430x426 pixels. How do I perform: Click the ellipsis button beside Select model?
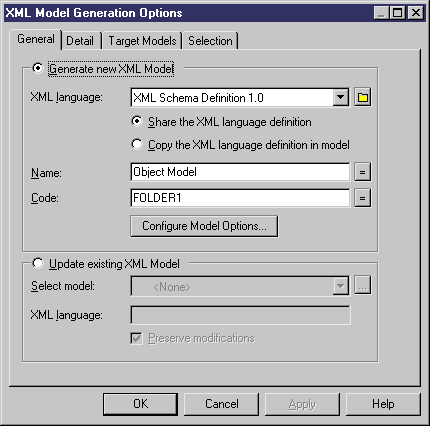tap(362, 285)
